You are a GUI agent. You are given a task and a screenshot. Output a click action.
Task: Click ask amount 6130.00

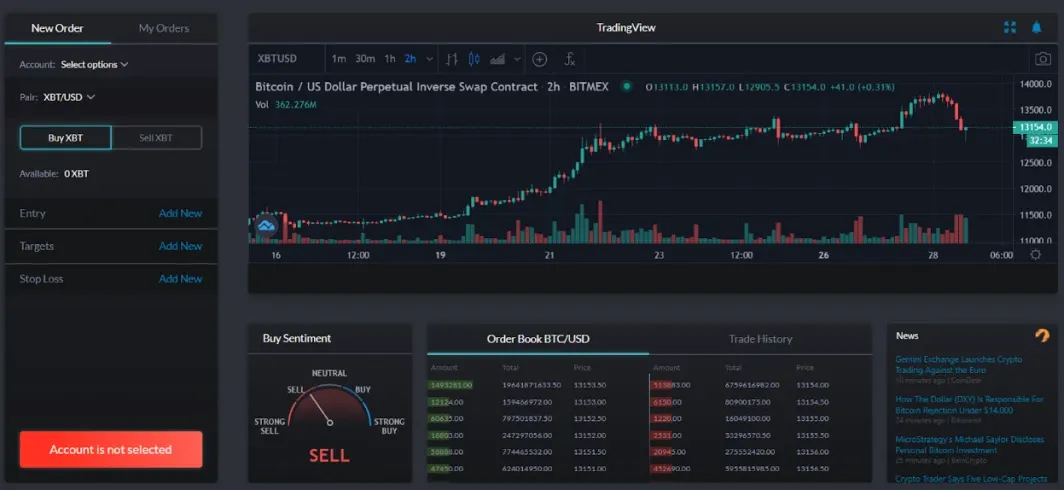click(667, 402)
